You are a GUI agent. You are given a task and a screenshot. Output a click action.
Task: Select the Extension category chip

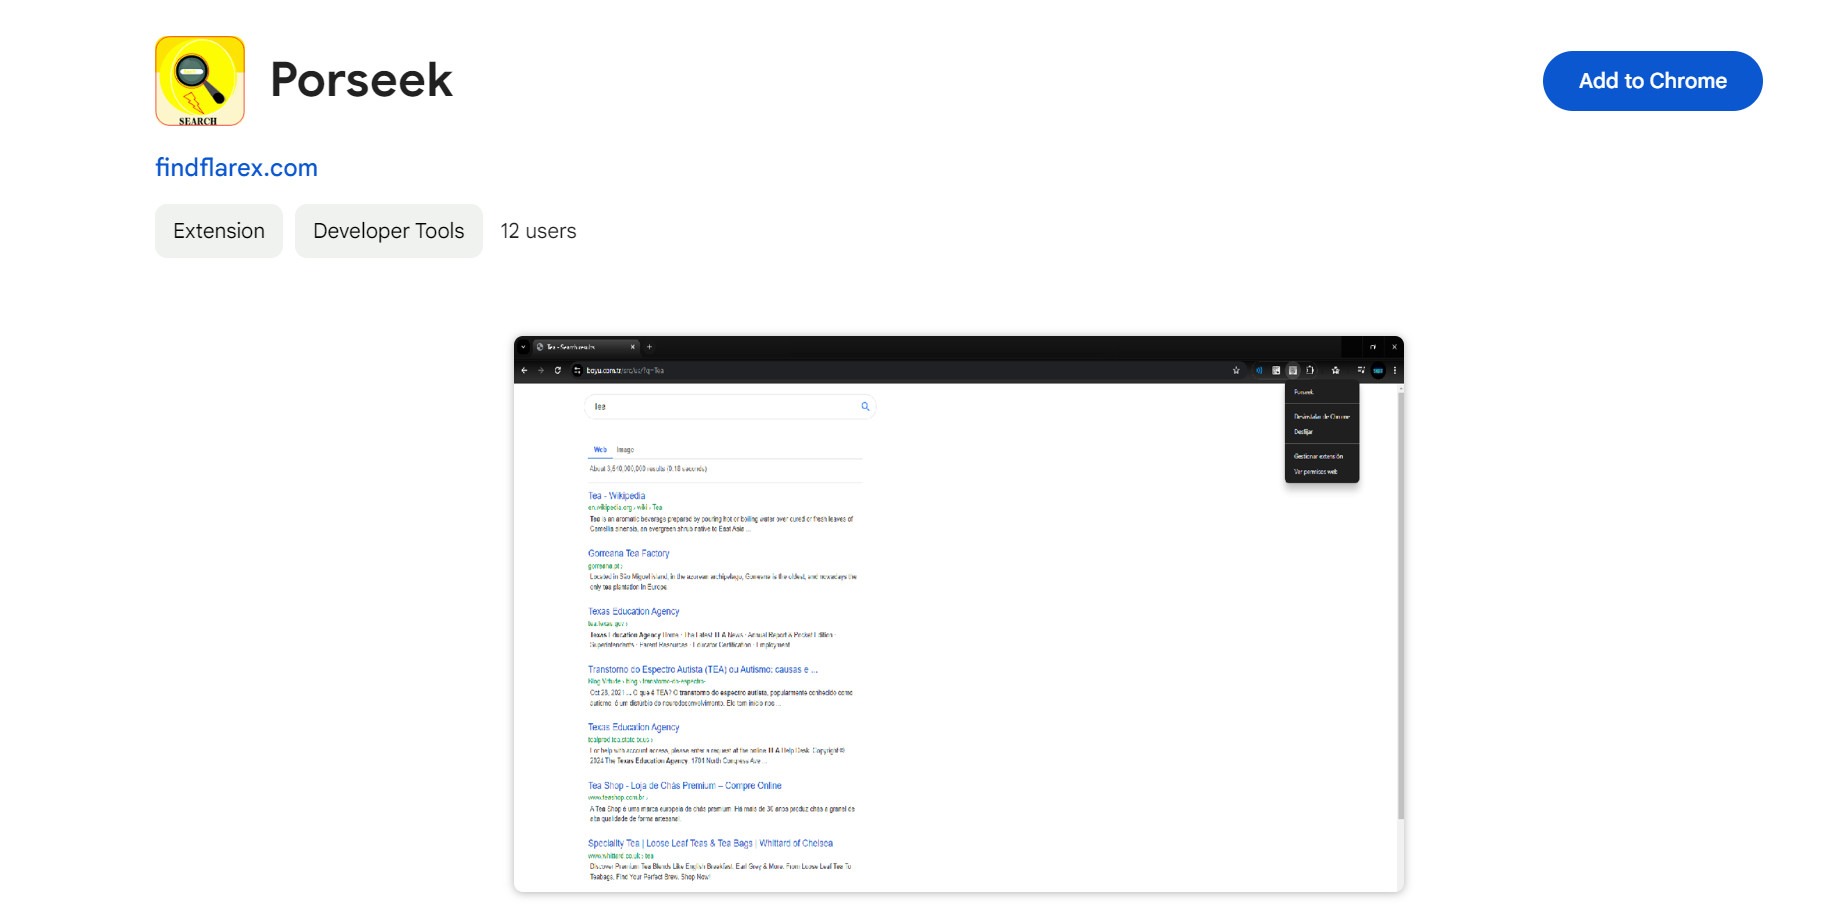[x=219, y=231]
